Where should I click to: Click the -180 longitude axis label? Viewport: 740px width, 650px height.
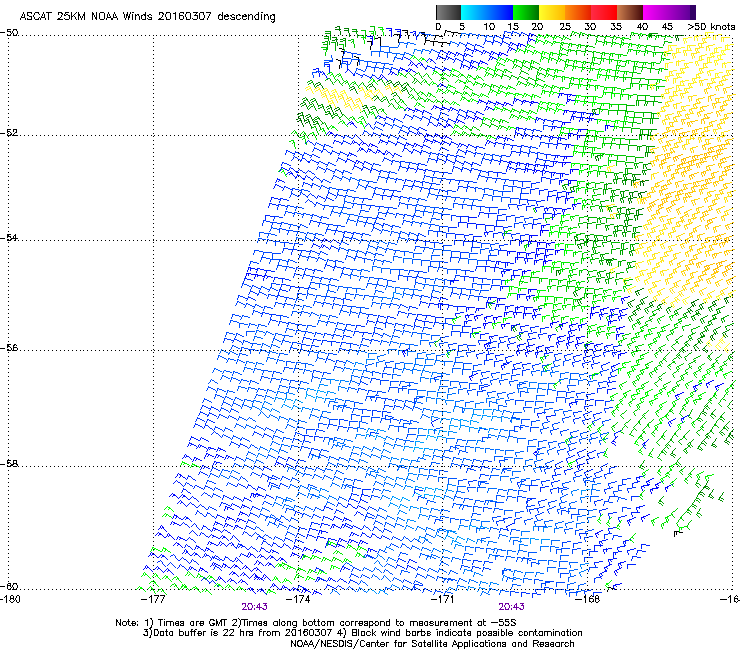[10, 599]
